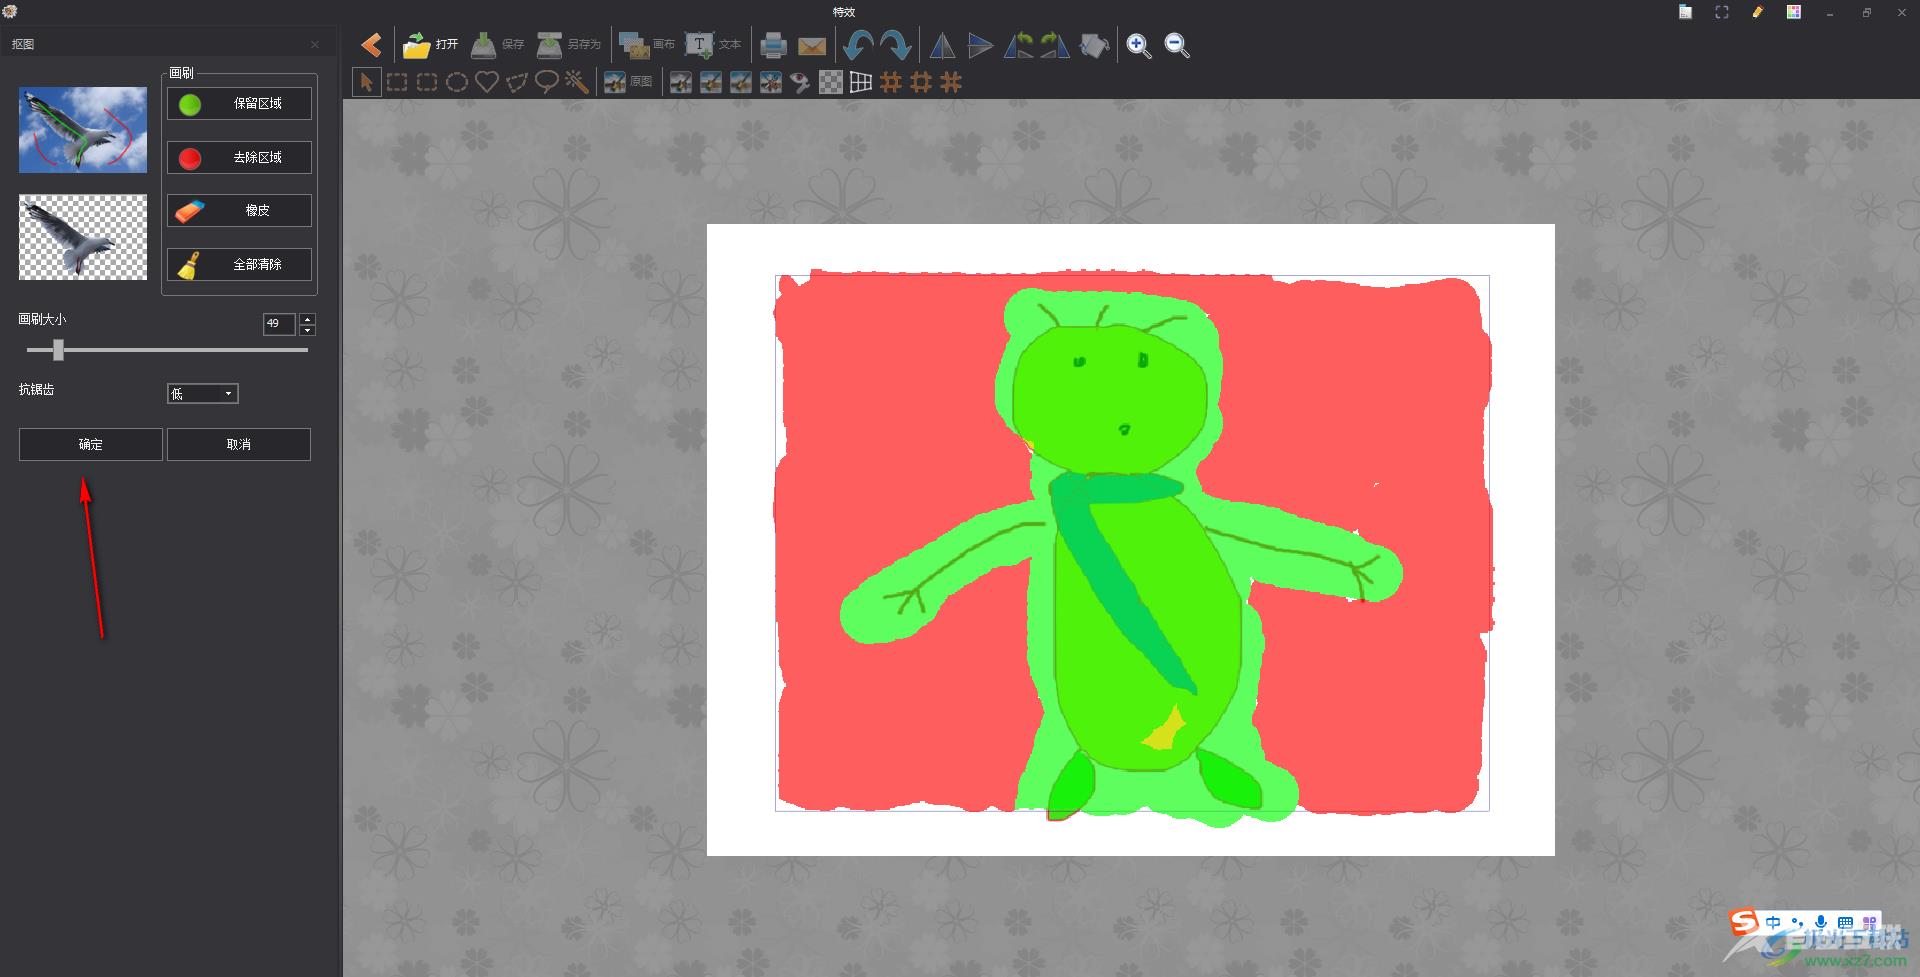Screen dimensions: 1920x977
Task: Cancel the cutout with 取消
Action: [x=239, y=444]
